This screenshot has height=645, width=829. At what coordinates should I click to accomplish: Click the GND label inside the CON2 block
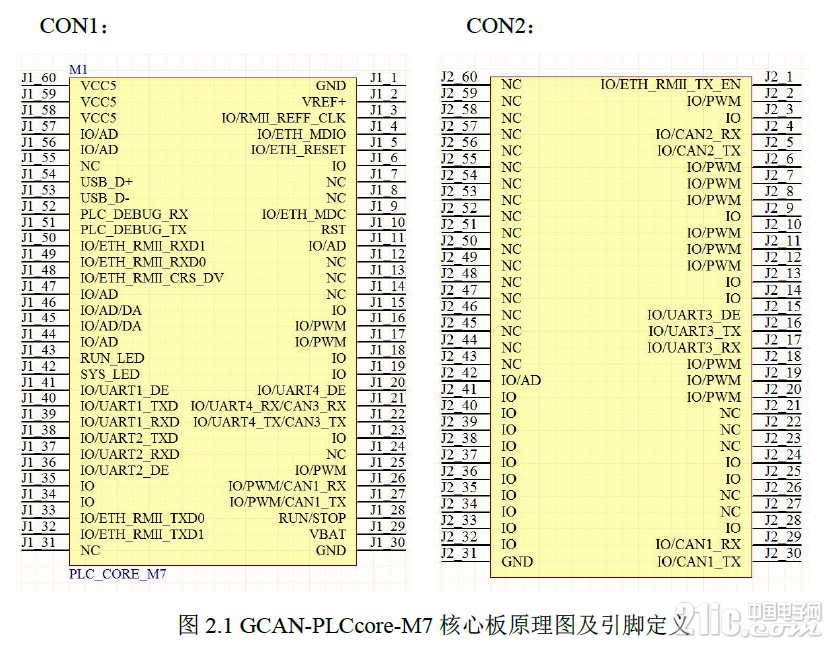(x=517, y=561)
